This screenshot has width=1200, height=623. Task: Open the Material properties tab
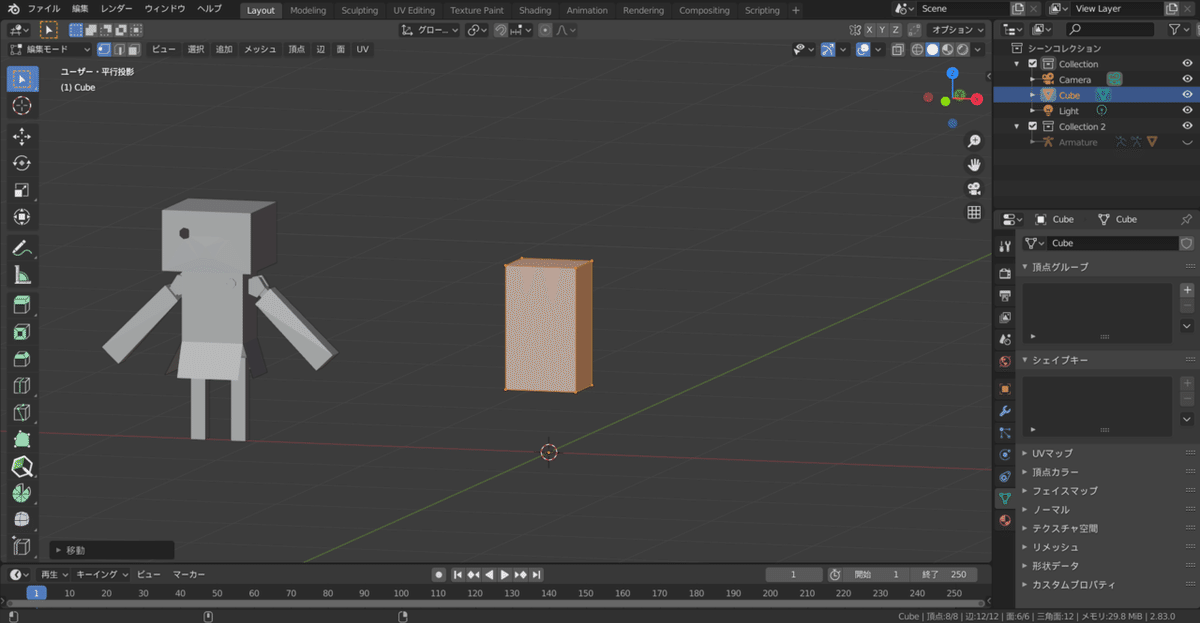[1005, 520]
